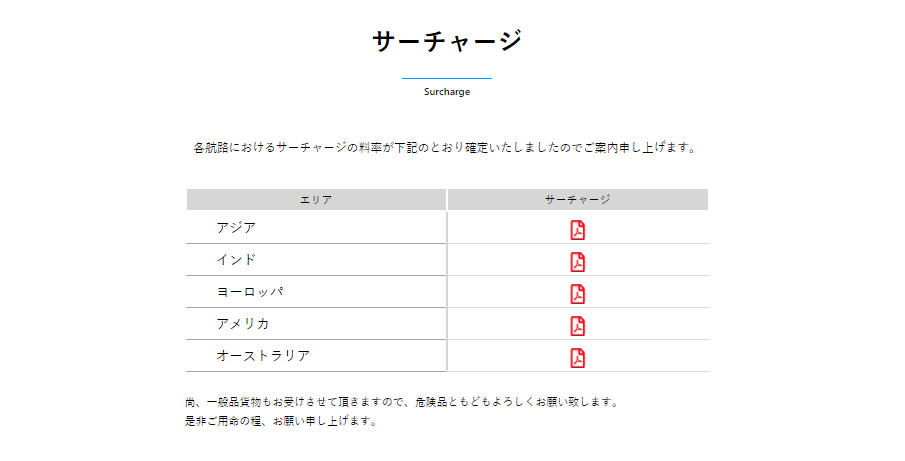
Task: Click the intro sentence about 各航路 surcharge rates
Action: 446,148
